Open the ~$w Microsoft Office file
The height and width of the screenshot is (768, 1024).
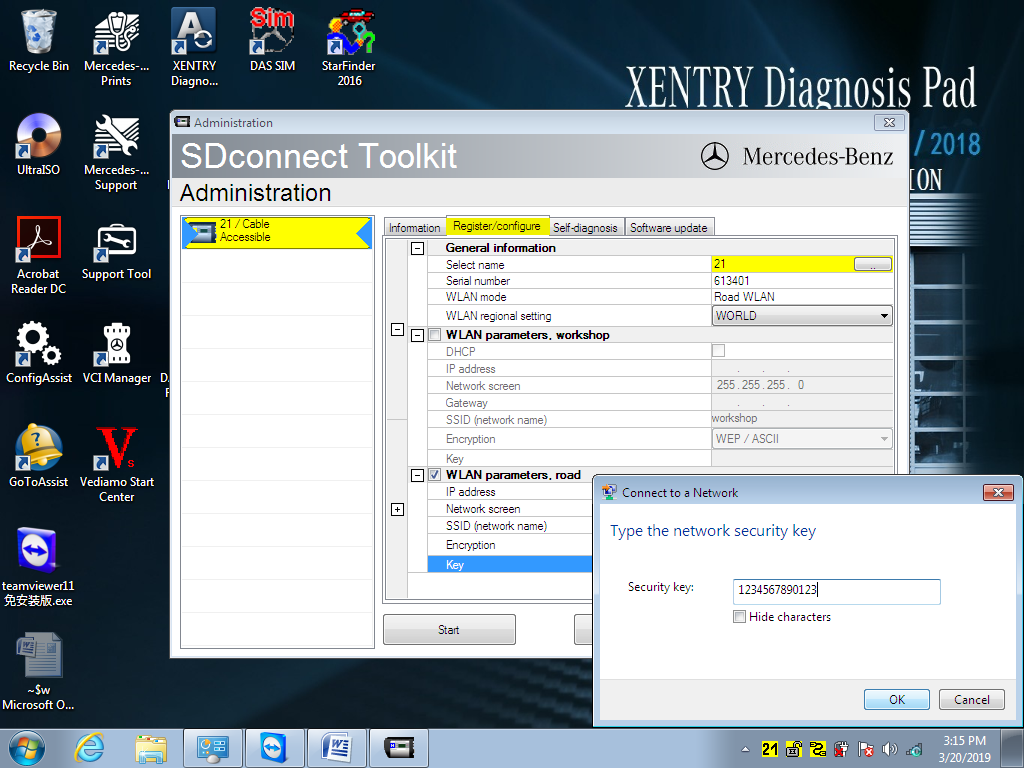pos(39,671)
